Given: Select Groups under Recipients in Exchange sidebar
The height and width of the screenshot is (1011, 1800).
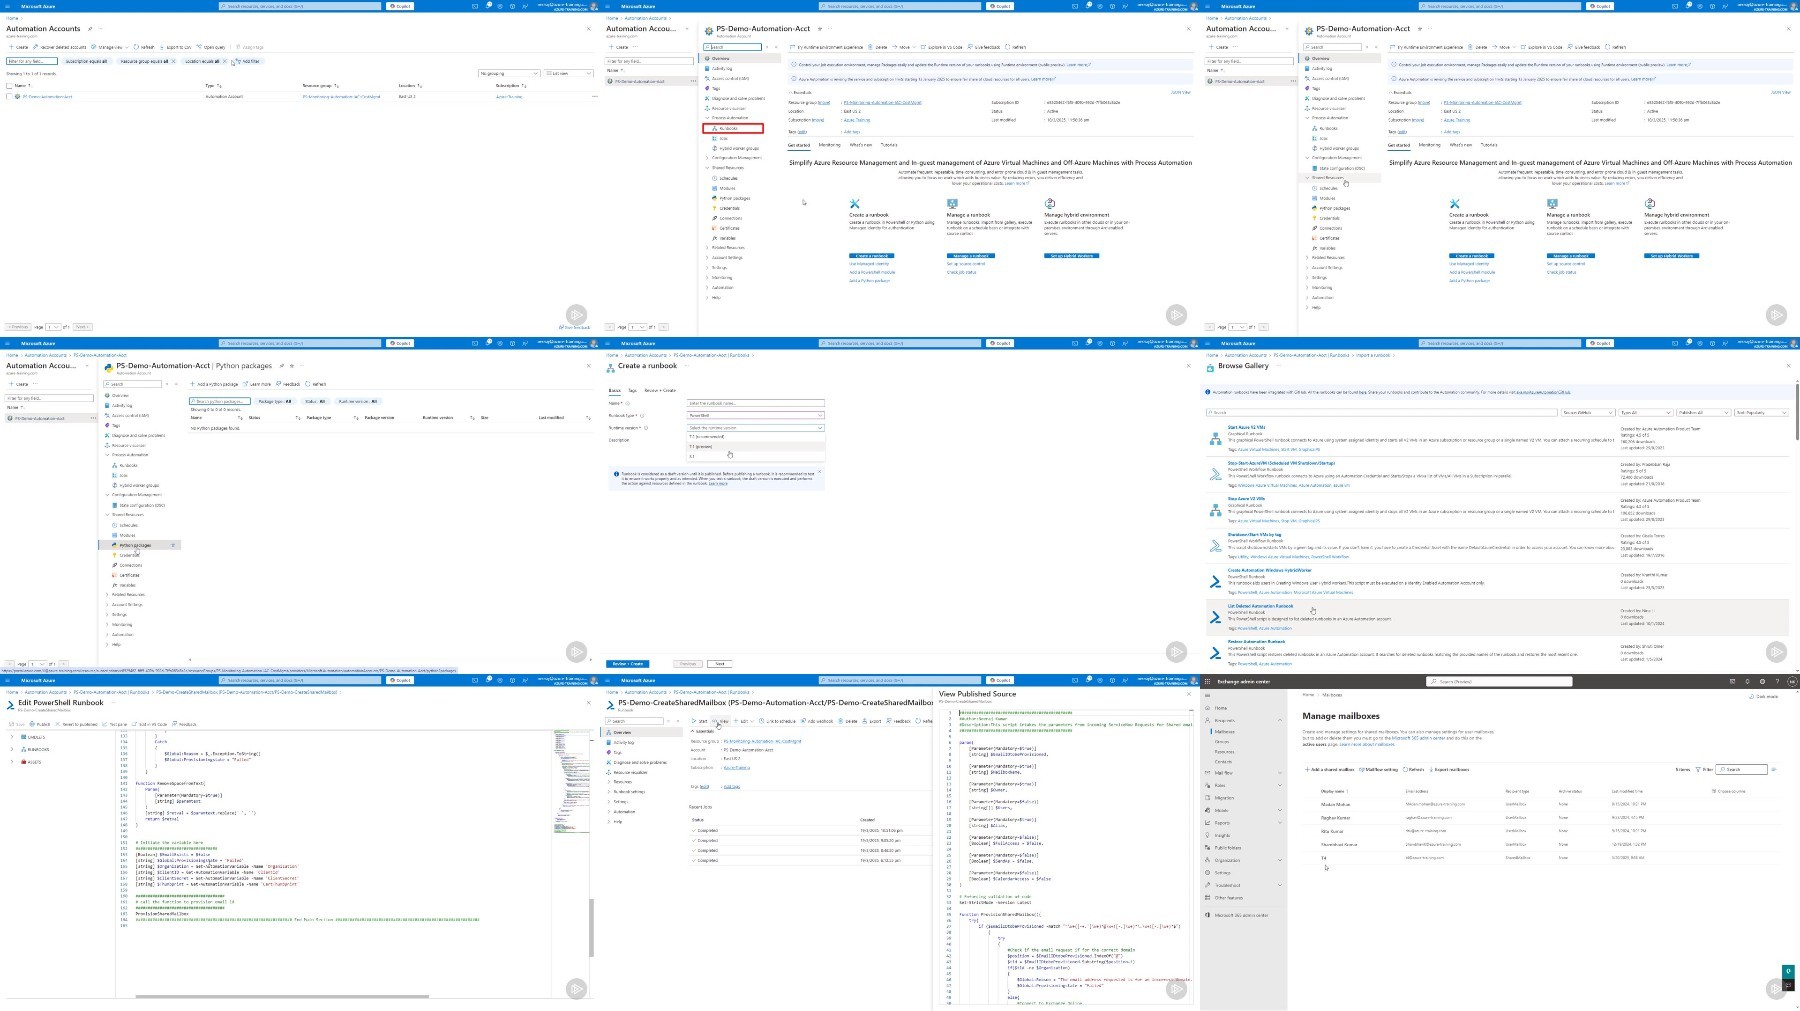Looking at the screenshot, I should click(x=1221, y=742).
